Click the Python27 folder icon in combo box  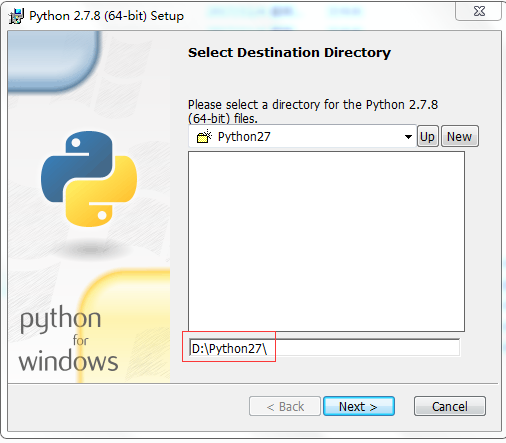204,136
